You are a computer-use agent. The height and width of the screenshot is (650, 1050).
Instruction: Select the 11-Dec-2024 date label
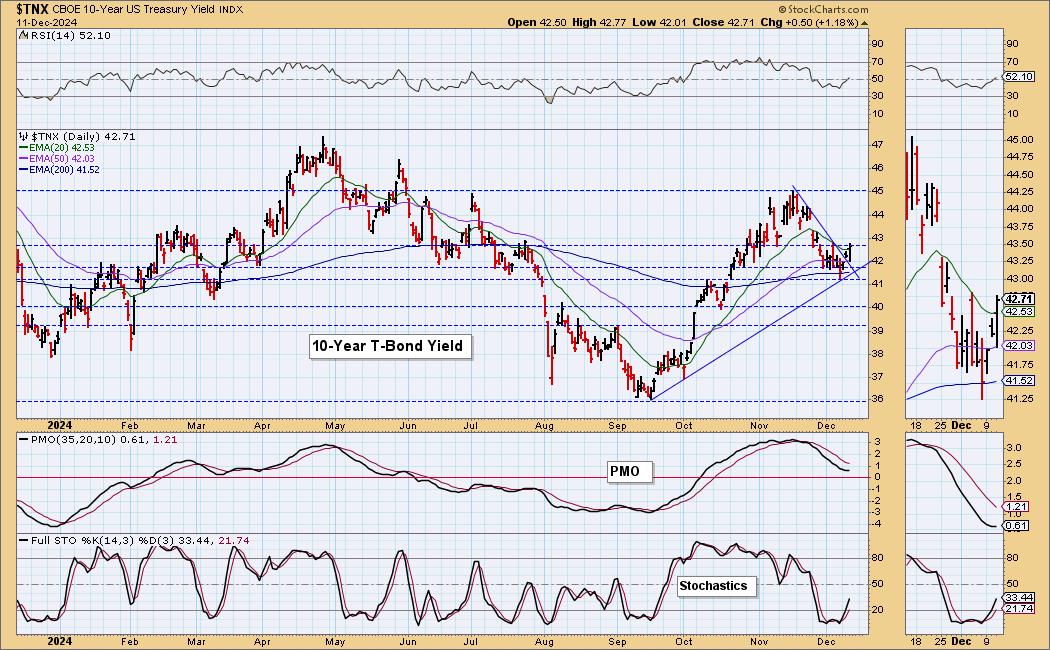47,22
